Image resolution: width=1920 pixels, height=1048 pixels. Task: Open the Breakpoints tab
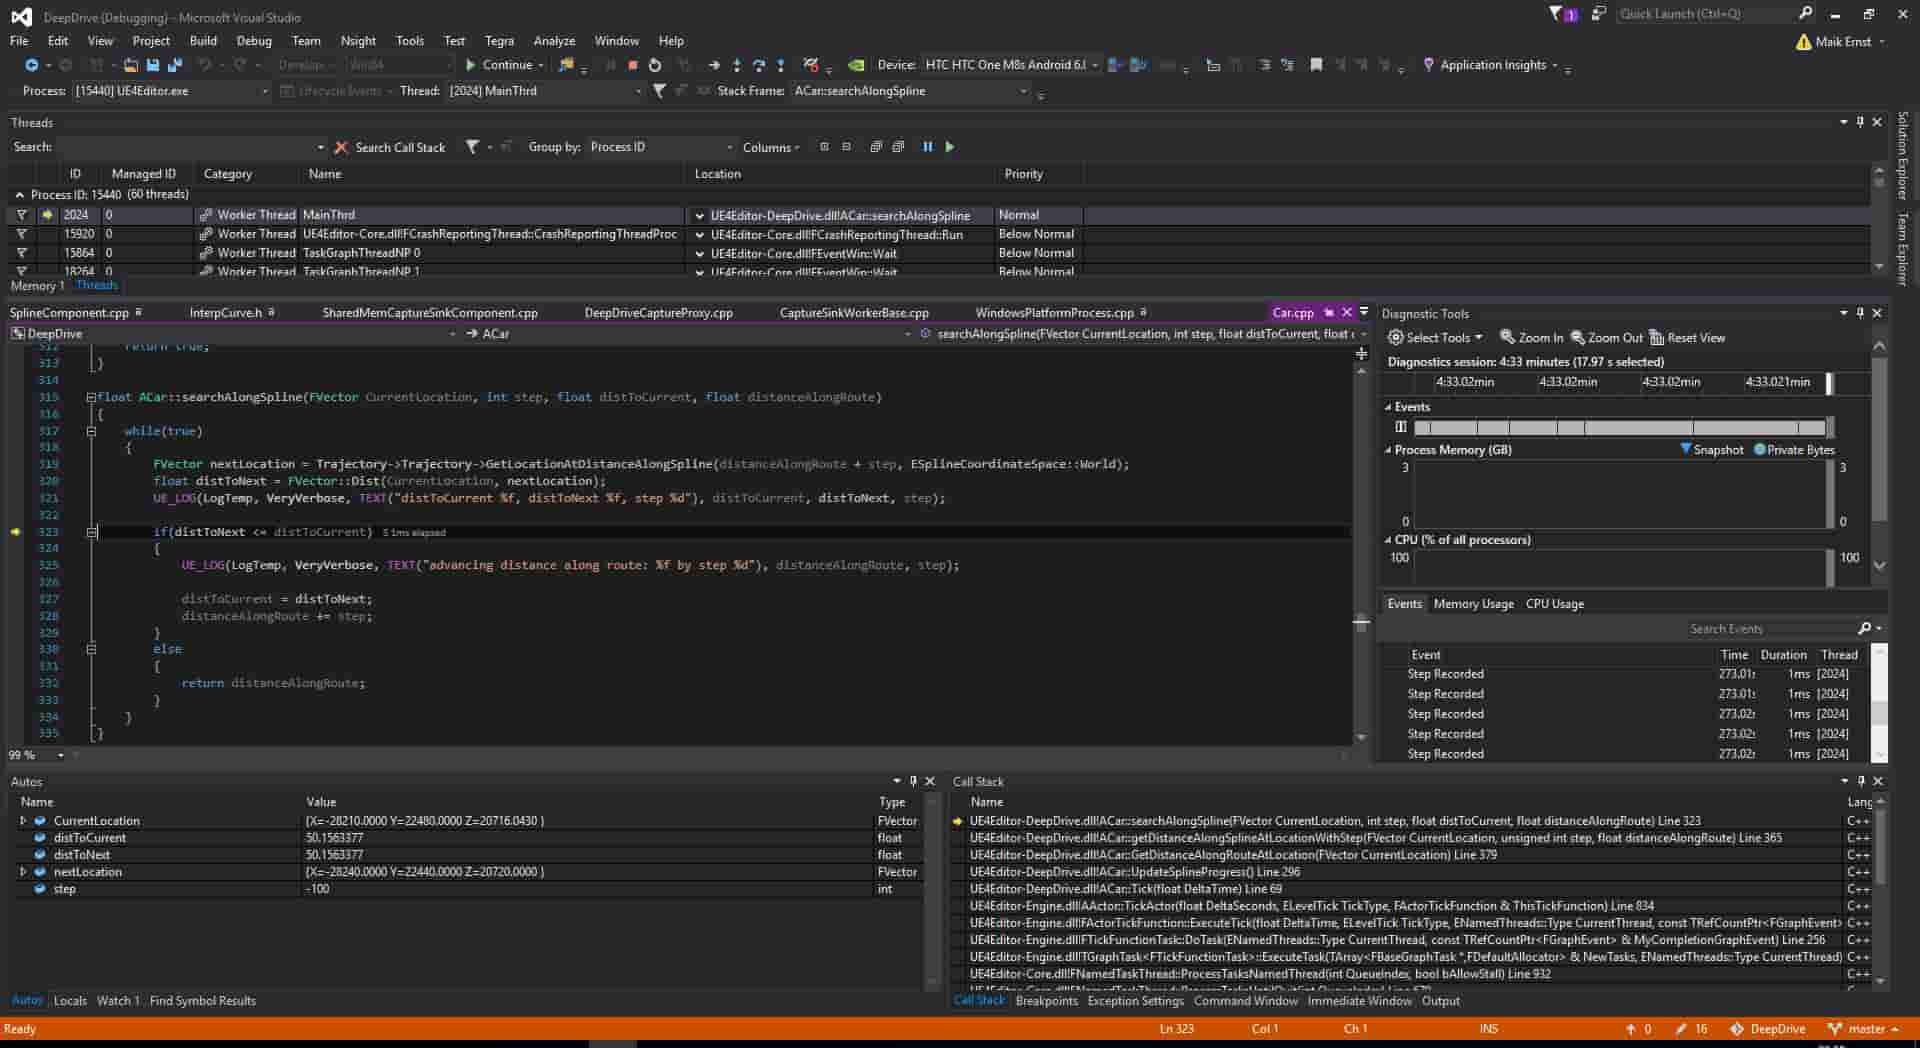click(1046, 1001)
